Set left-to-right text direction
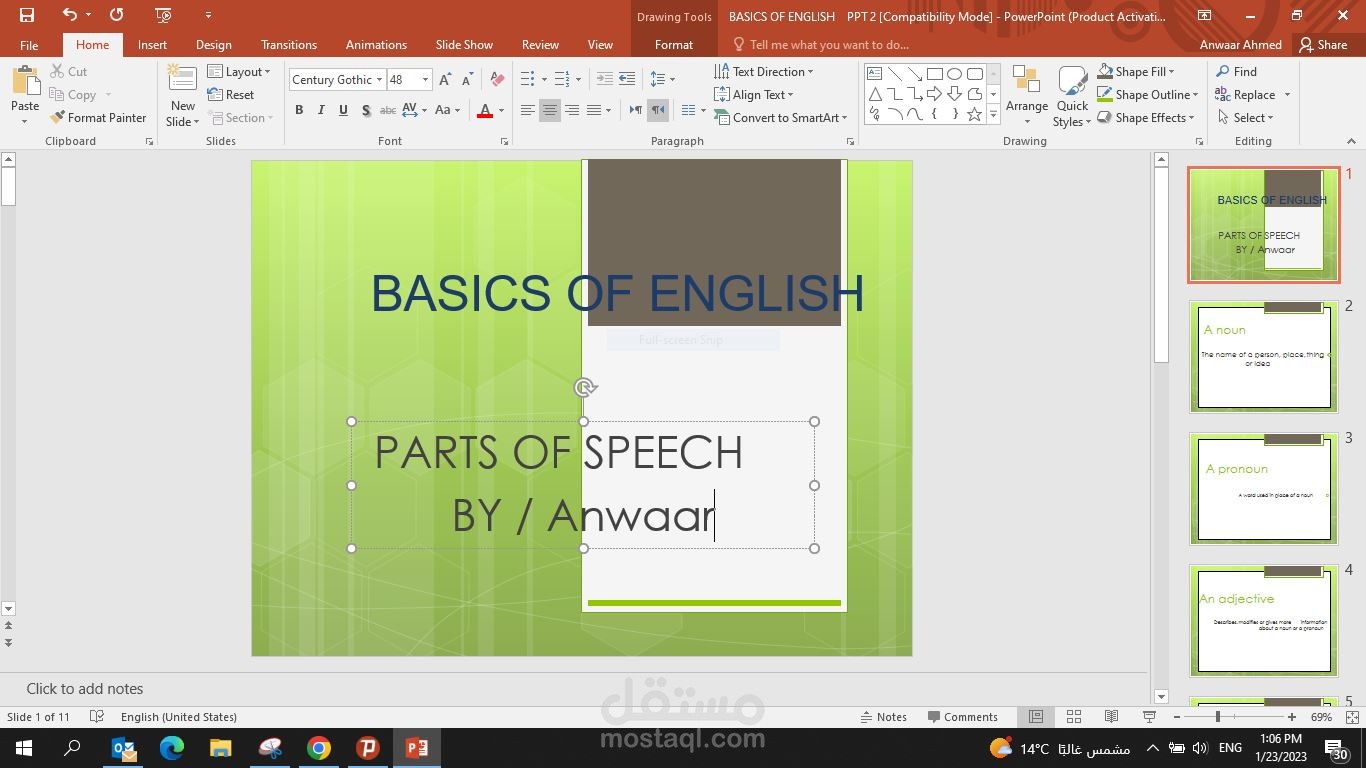This screenshot has height=768, width=1366. click(x=635, y=110)
